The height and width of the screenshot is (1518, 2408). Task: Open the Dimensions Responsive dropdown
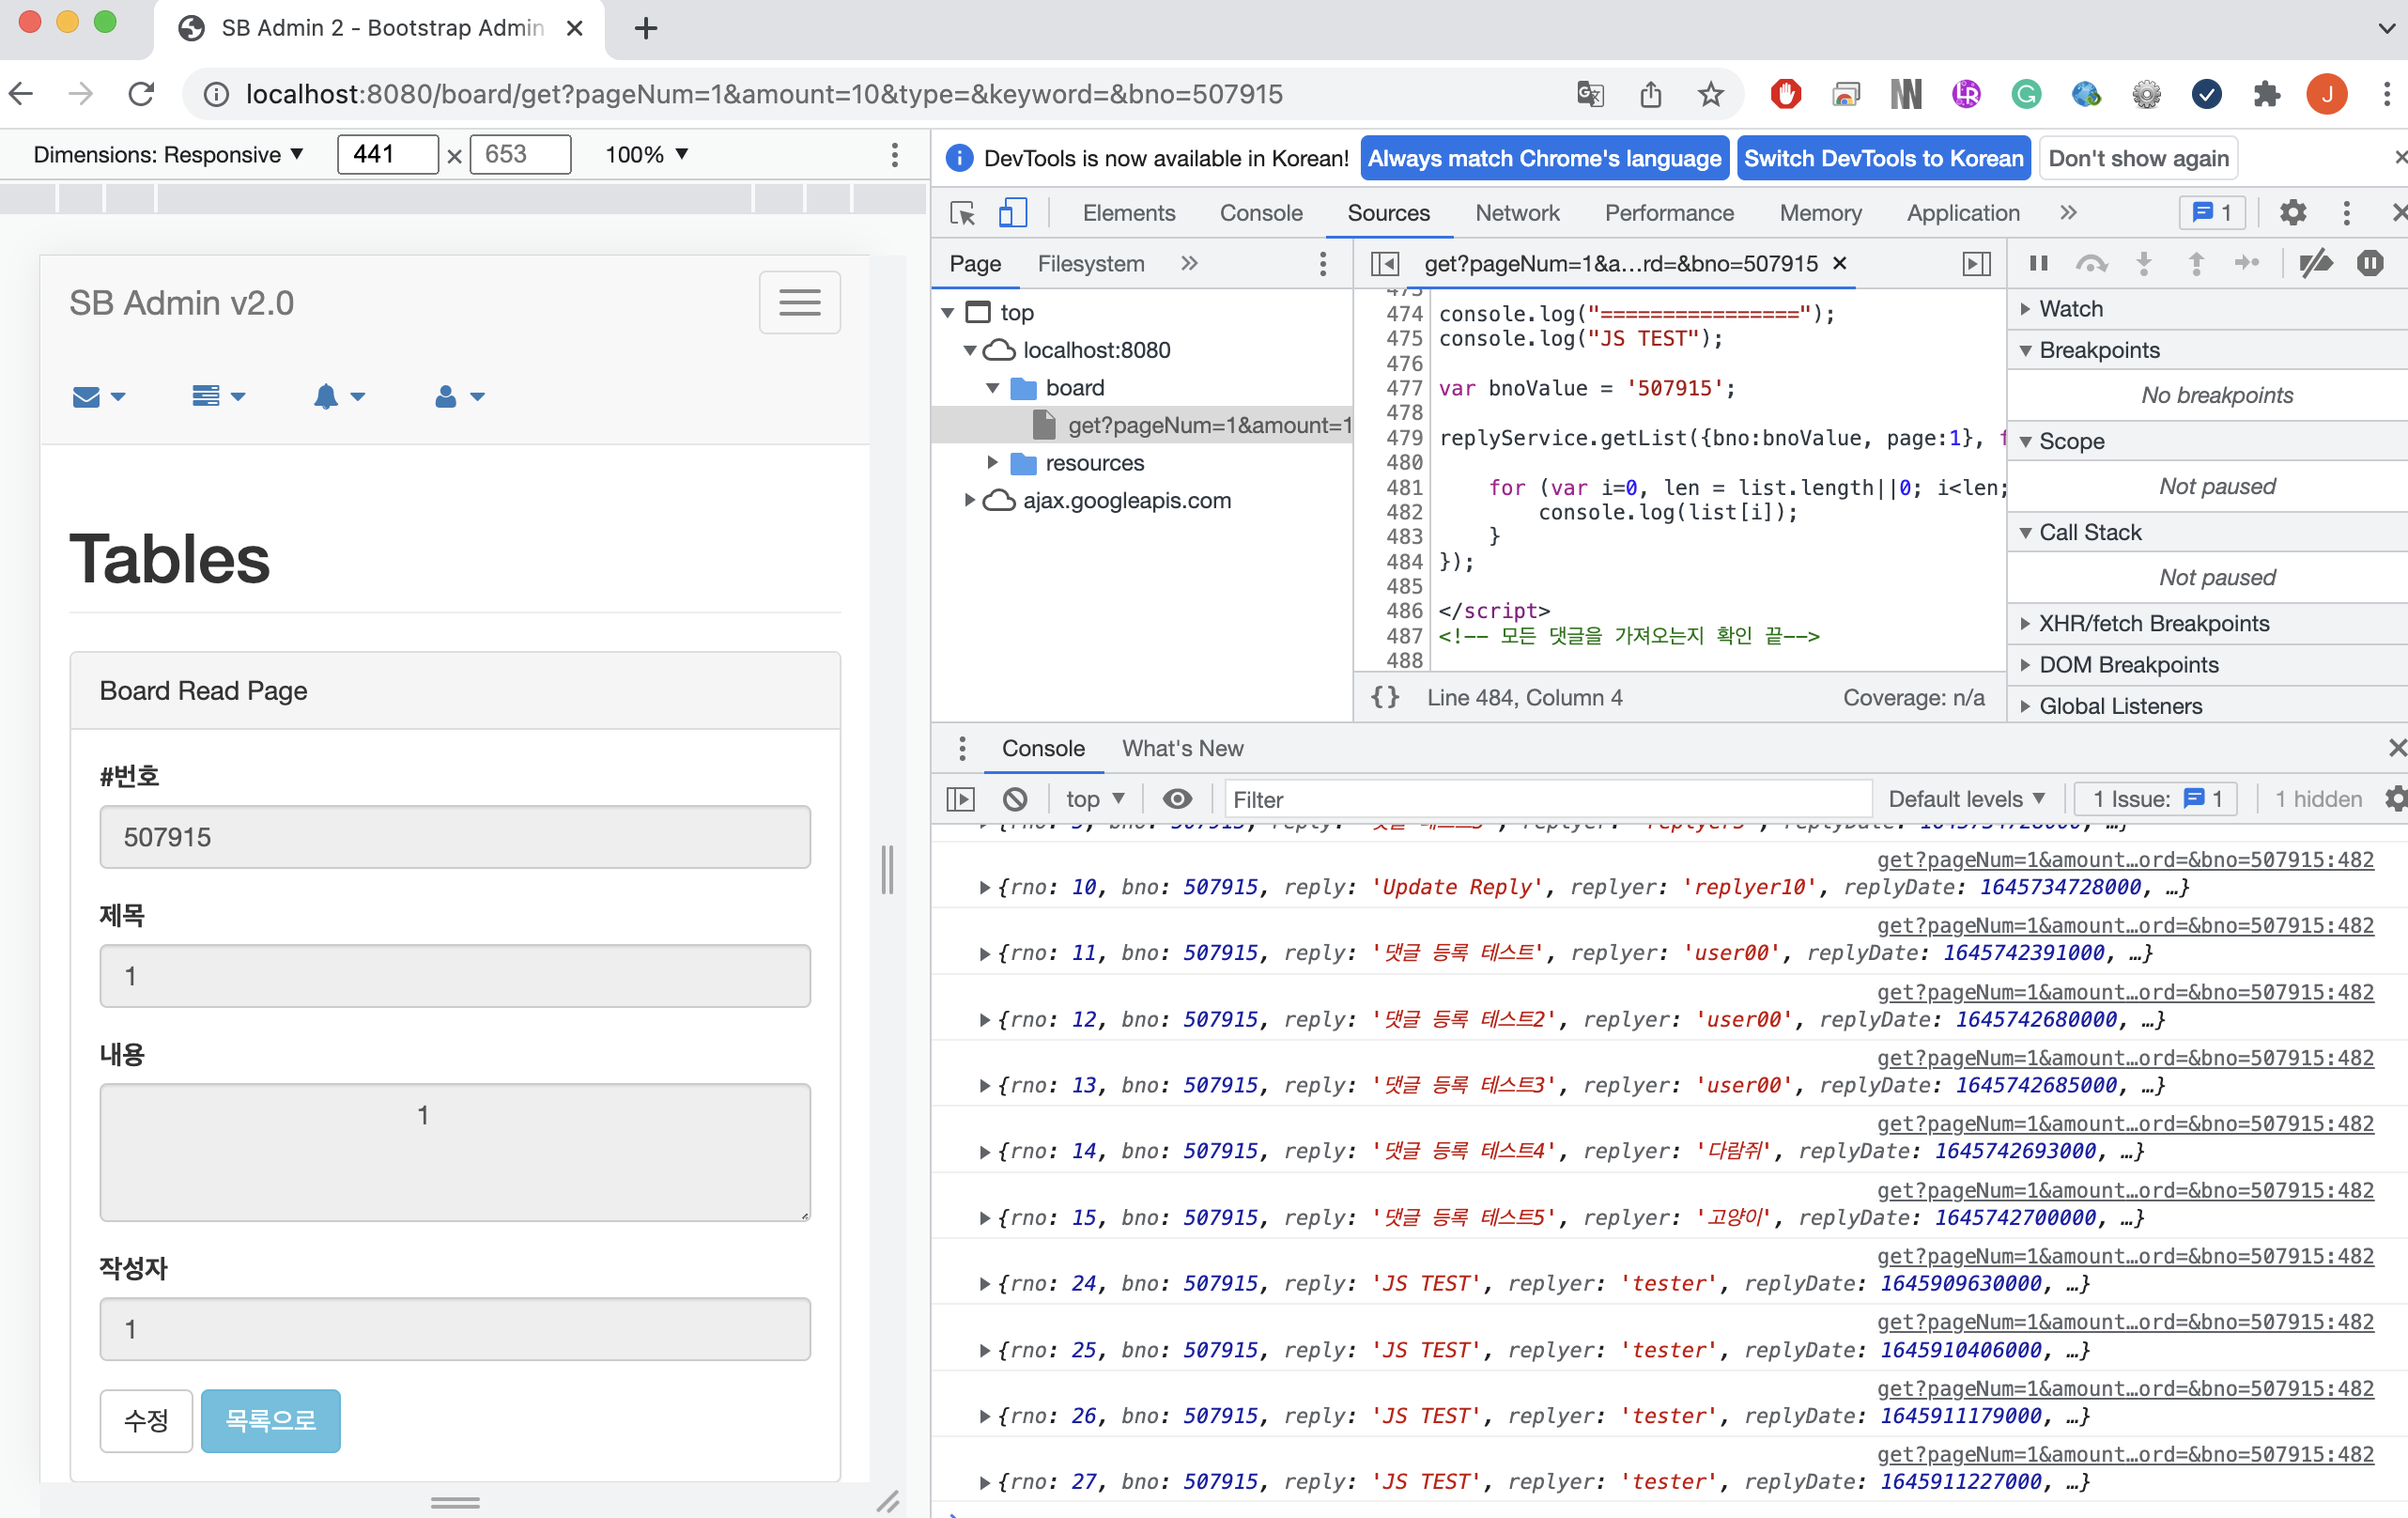coord(168,154)
